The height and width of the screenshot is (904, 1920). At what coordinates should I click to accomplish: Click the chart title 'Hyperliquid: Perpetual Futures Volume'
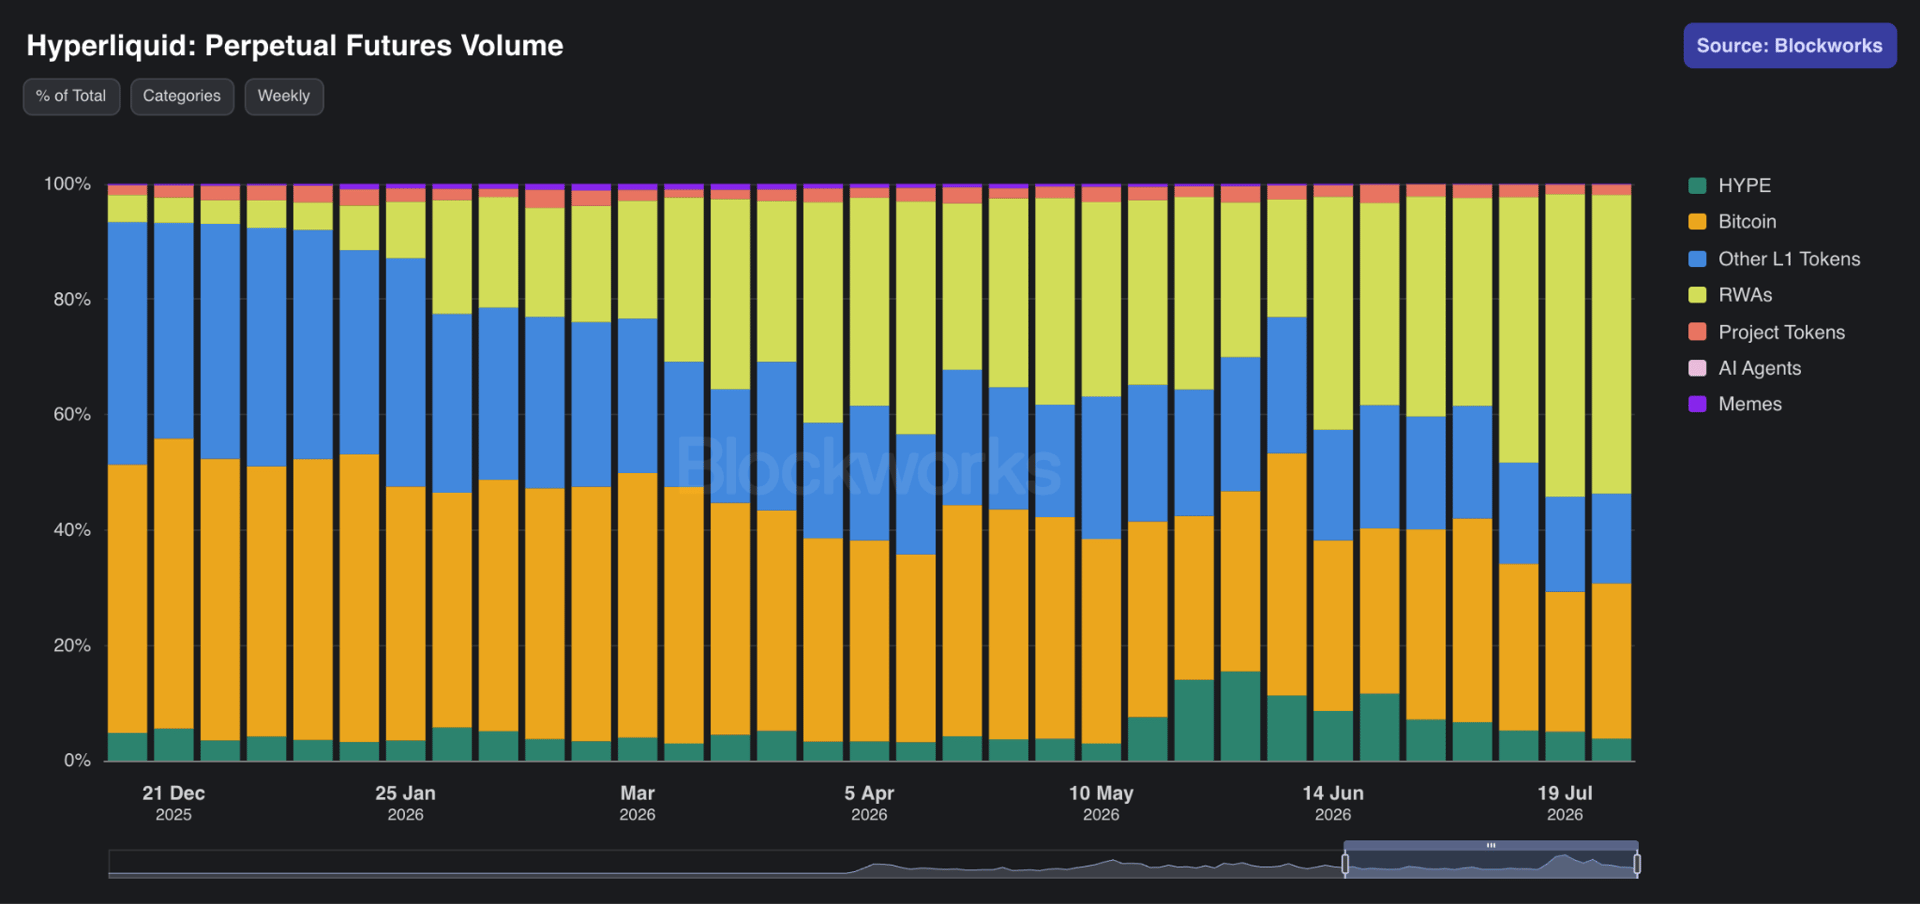295,45
